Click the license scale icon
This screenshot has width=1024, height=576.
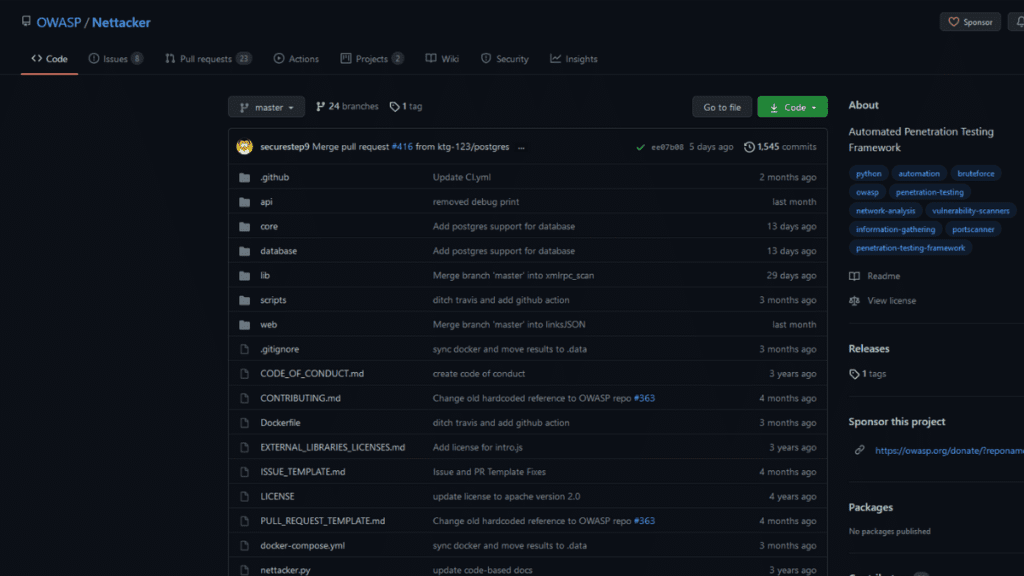[854, 301]
